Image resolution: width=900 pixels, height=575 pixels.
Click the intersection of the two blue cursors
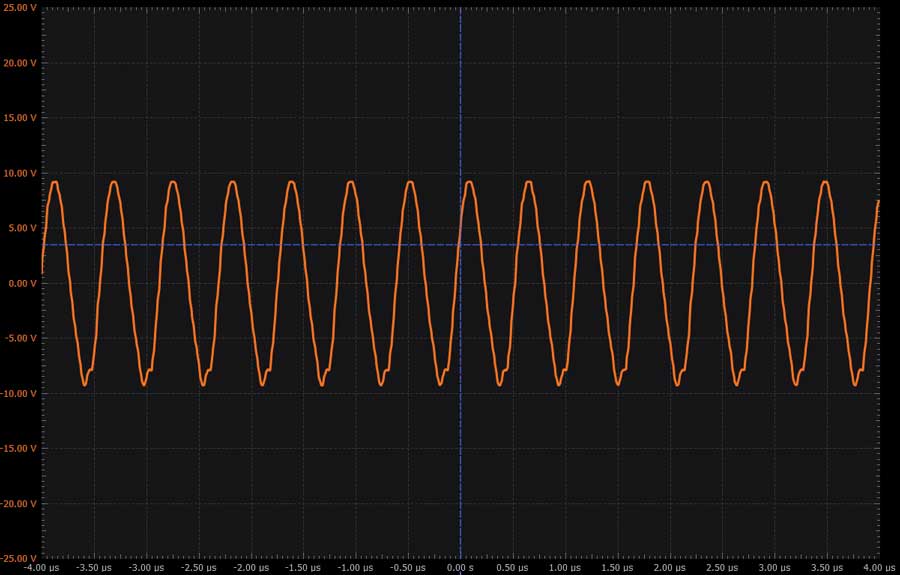point(460,245)
